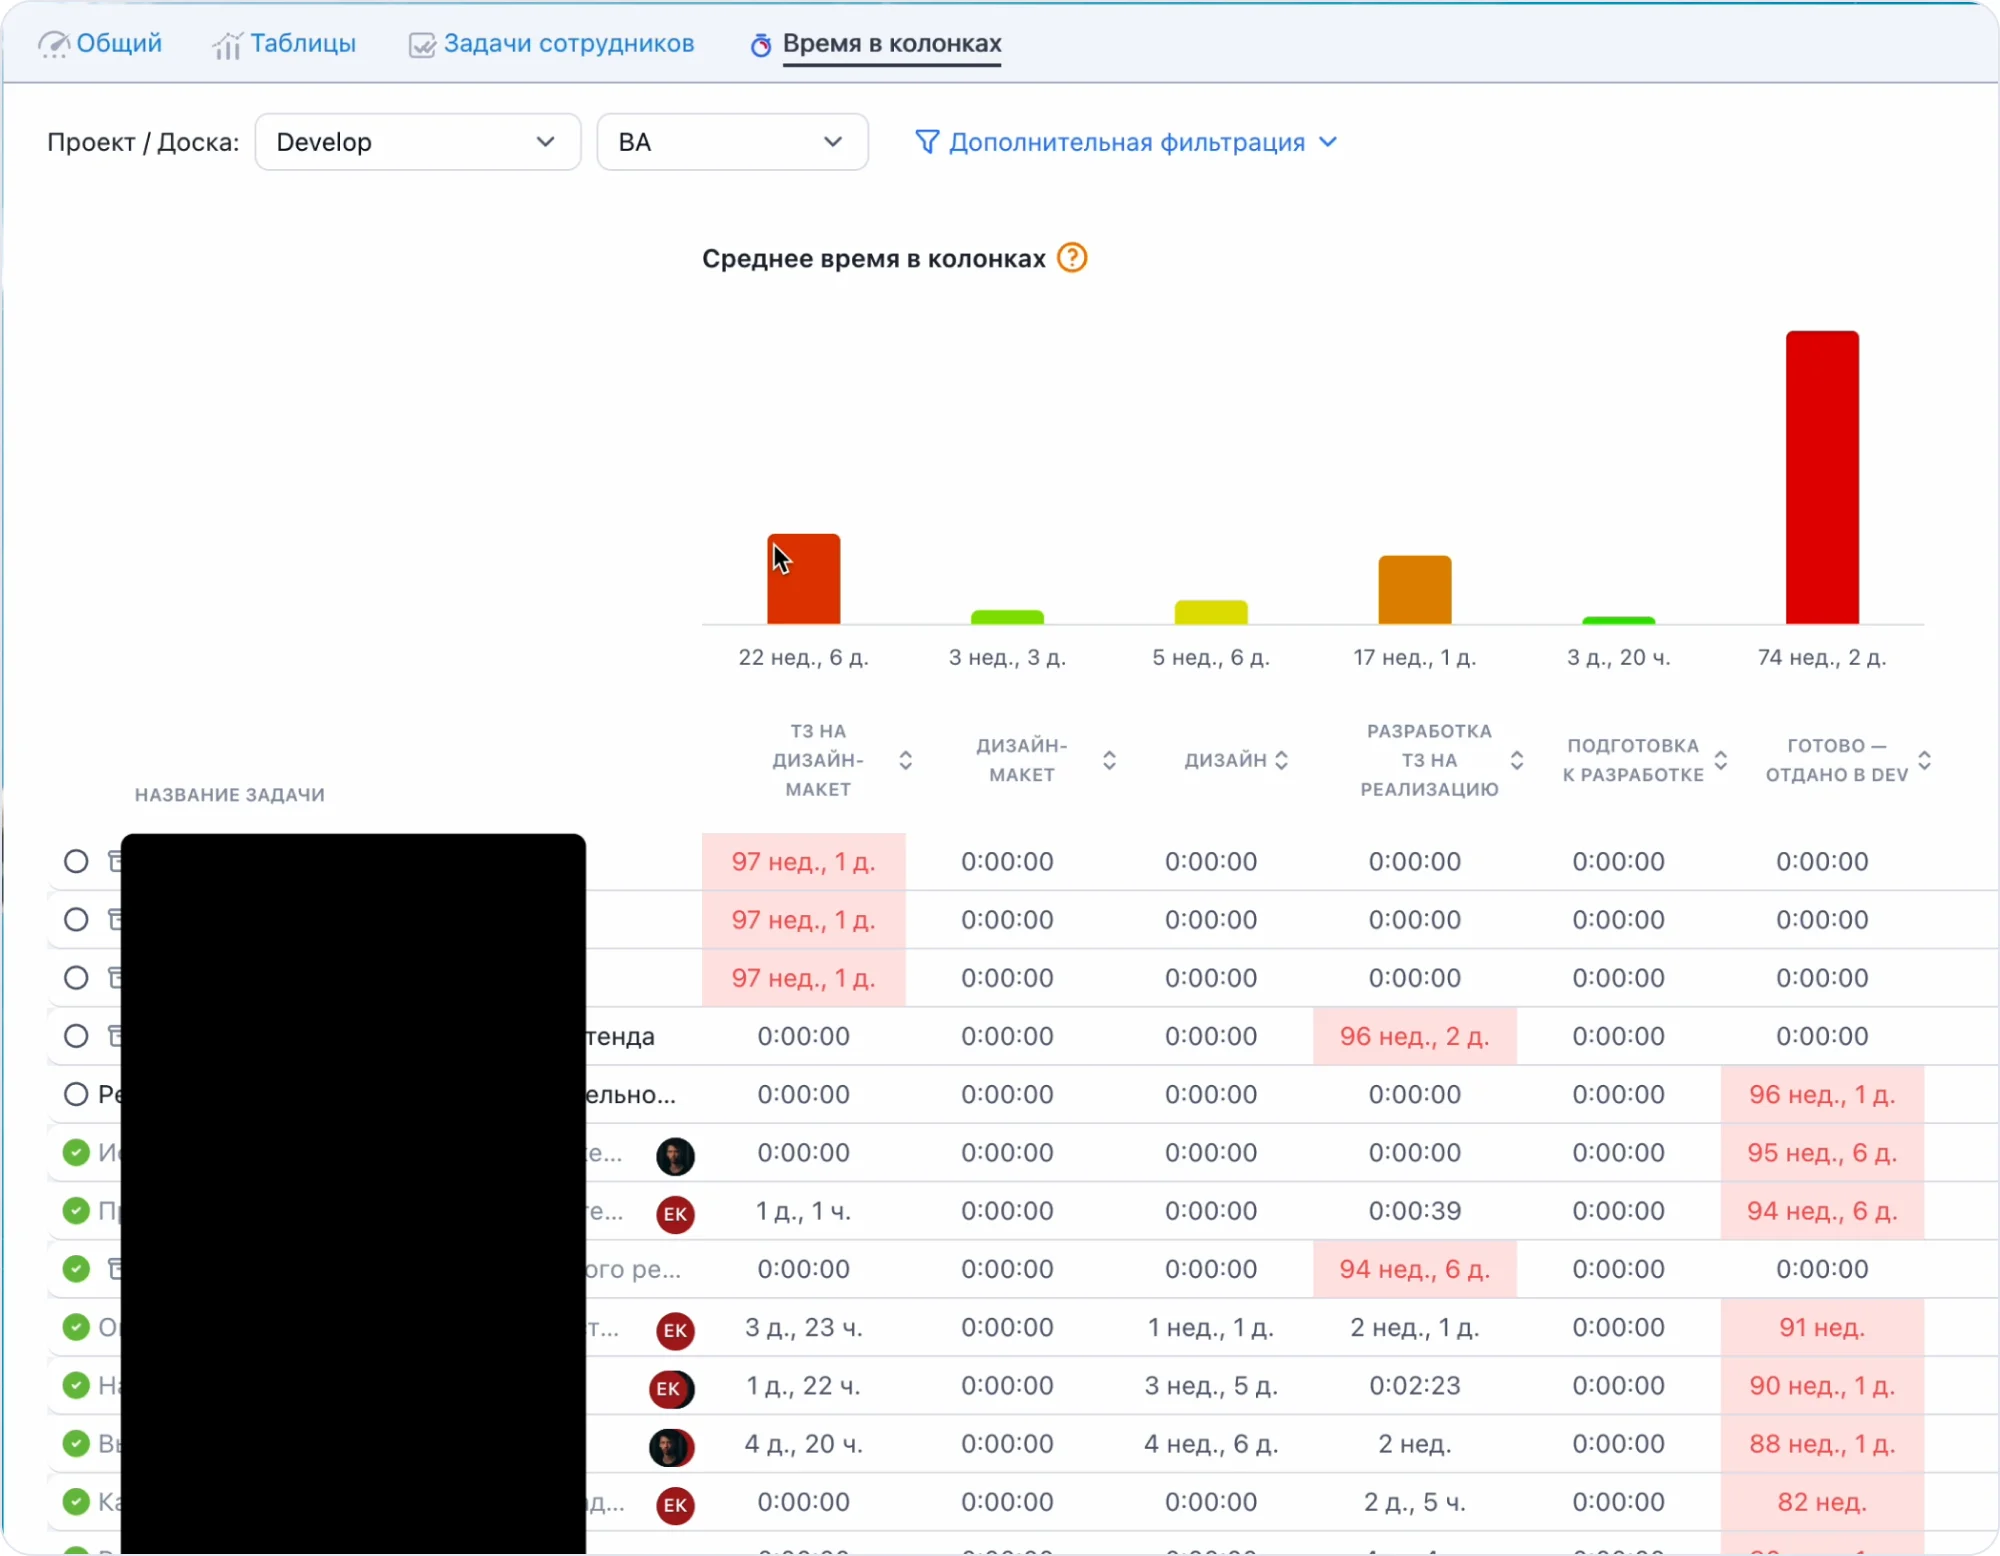Click the funnel filter icon
2000x1556 pixels.
[927, 142]
